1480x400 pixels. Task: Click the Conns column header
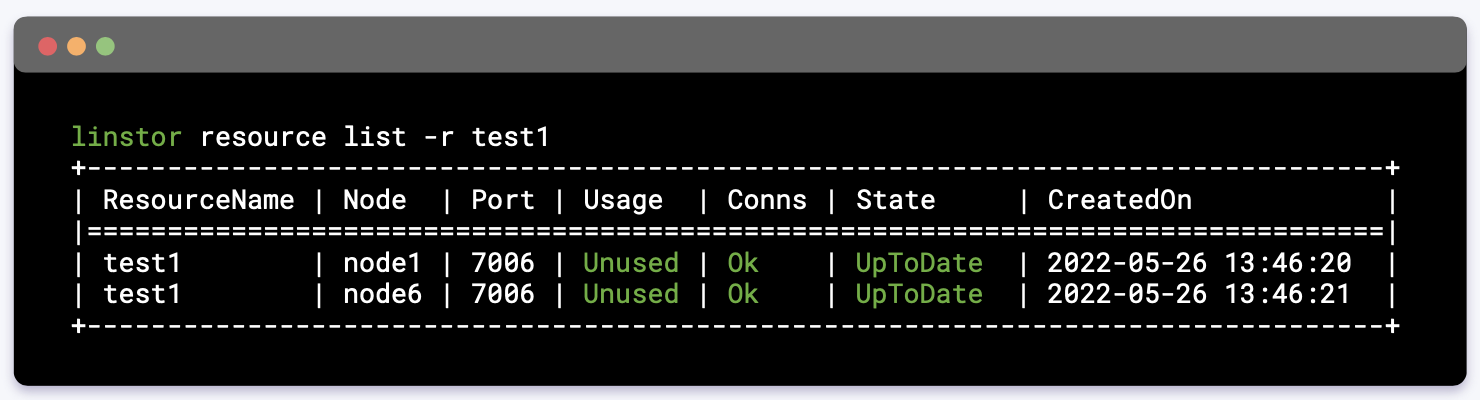(x=767, y=200)
